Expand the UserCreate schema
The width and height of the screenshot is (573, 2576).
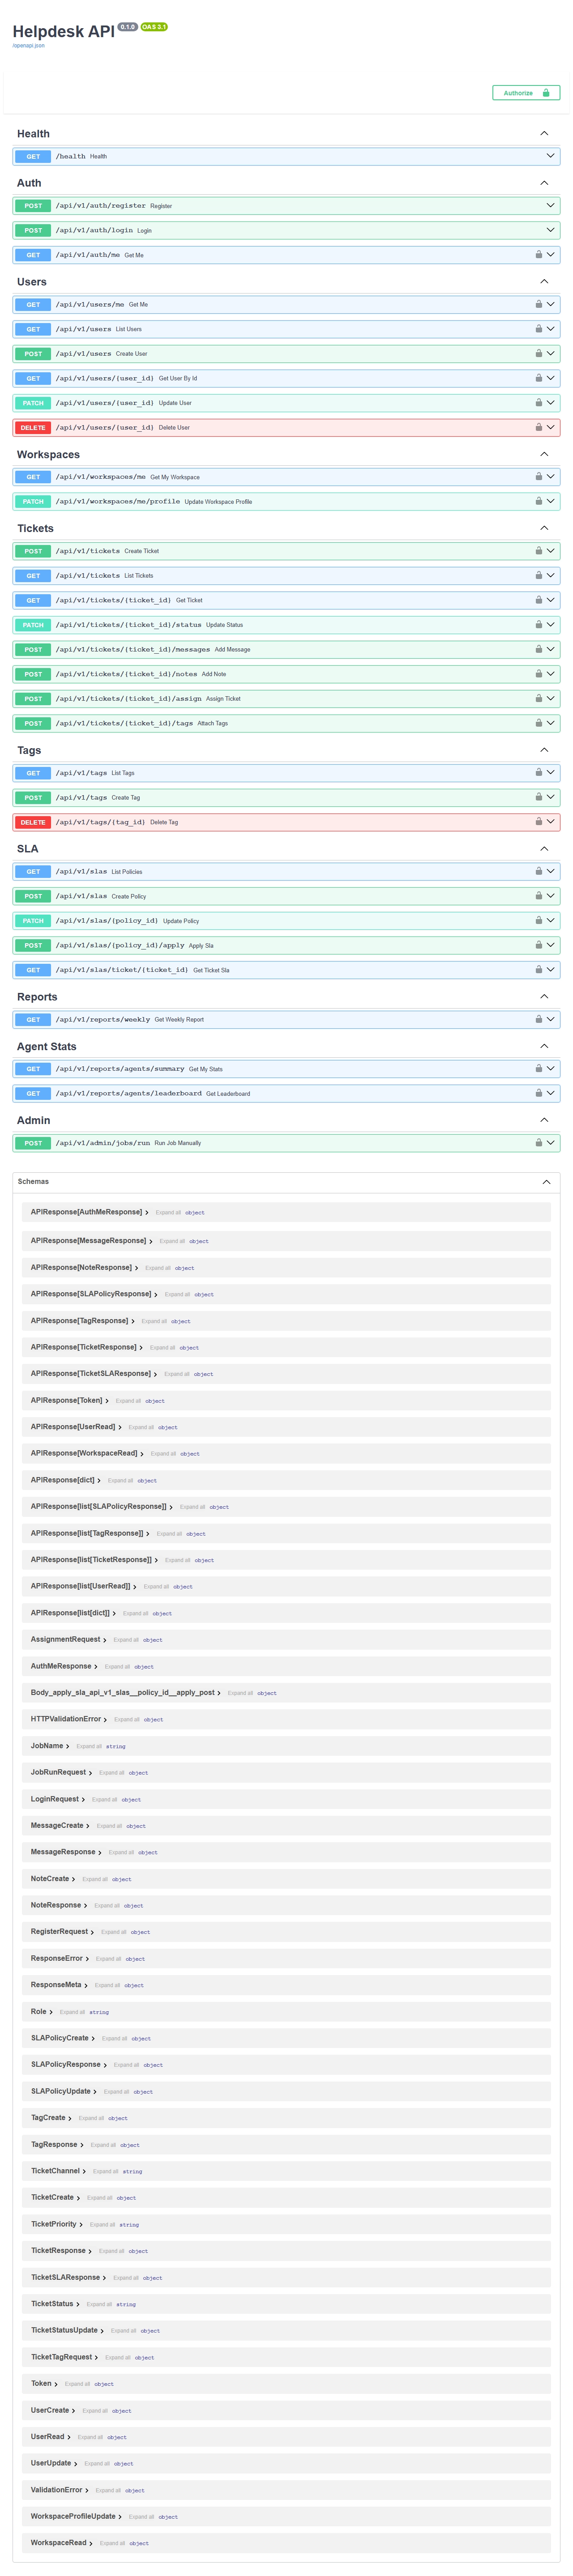click(52, 2410)
